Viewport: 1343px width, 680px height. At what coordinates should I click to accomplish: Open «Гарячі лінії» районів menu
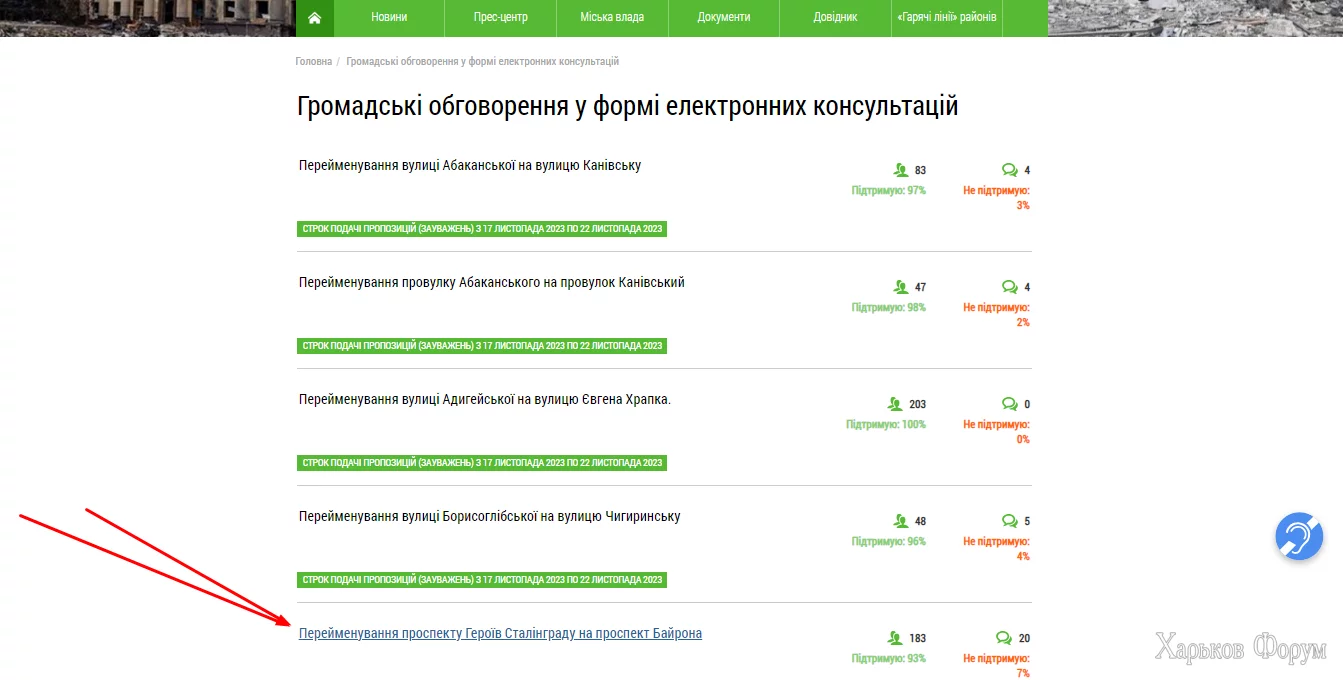947,17
